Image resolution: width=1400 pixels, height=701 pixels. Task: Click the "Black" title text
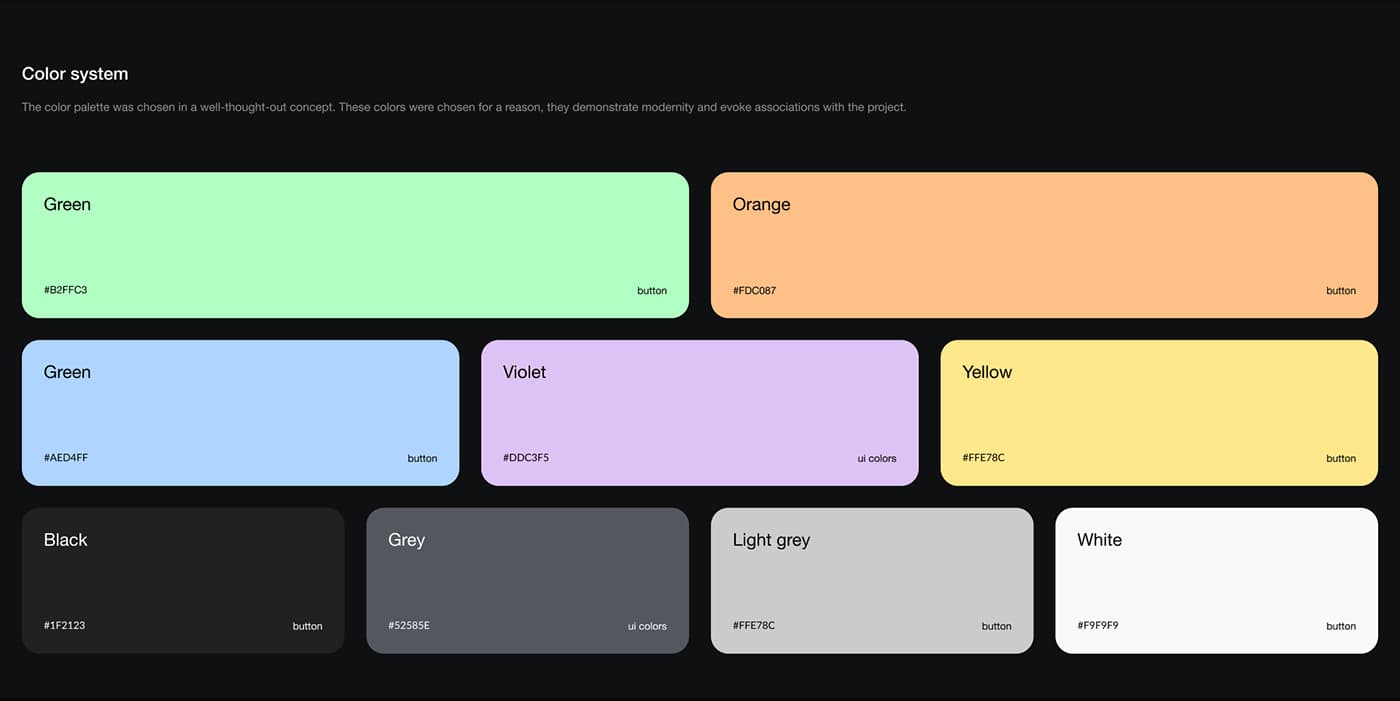(65, 540)
